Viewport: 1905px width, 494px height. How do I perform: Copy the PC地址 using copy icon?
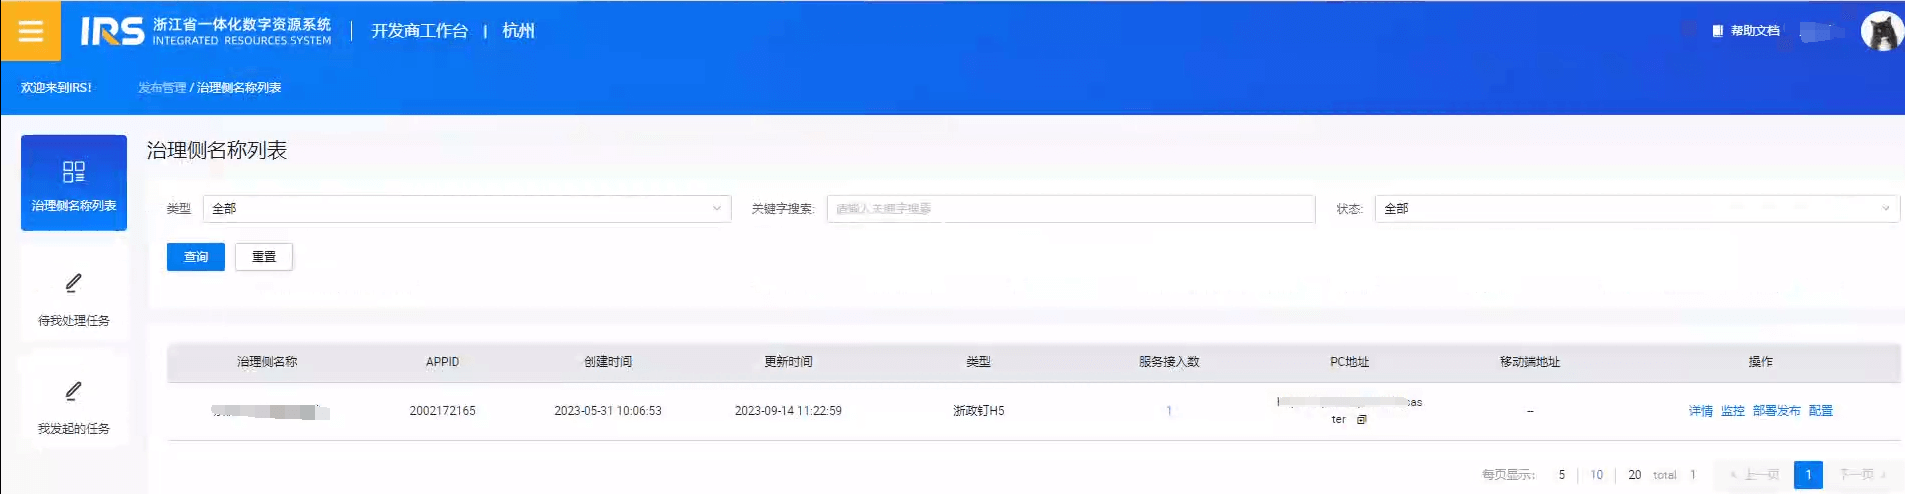[1361, 420]
